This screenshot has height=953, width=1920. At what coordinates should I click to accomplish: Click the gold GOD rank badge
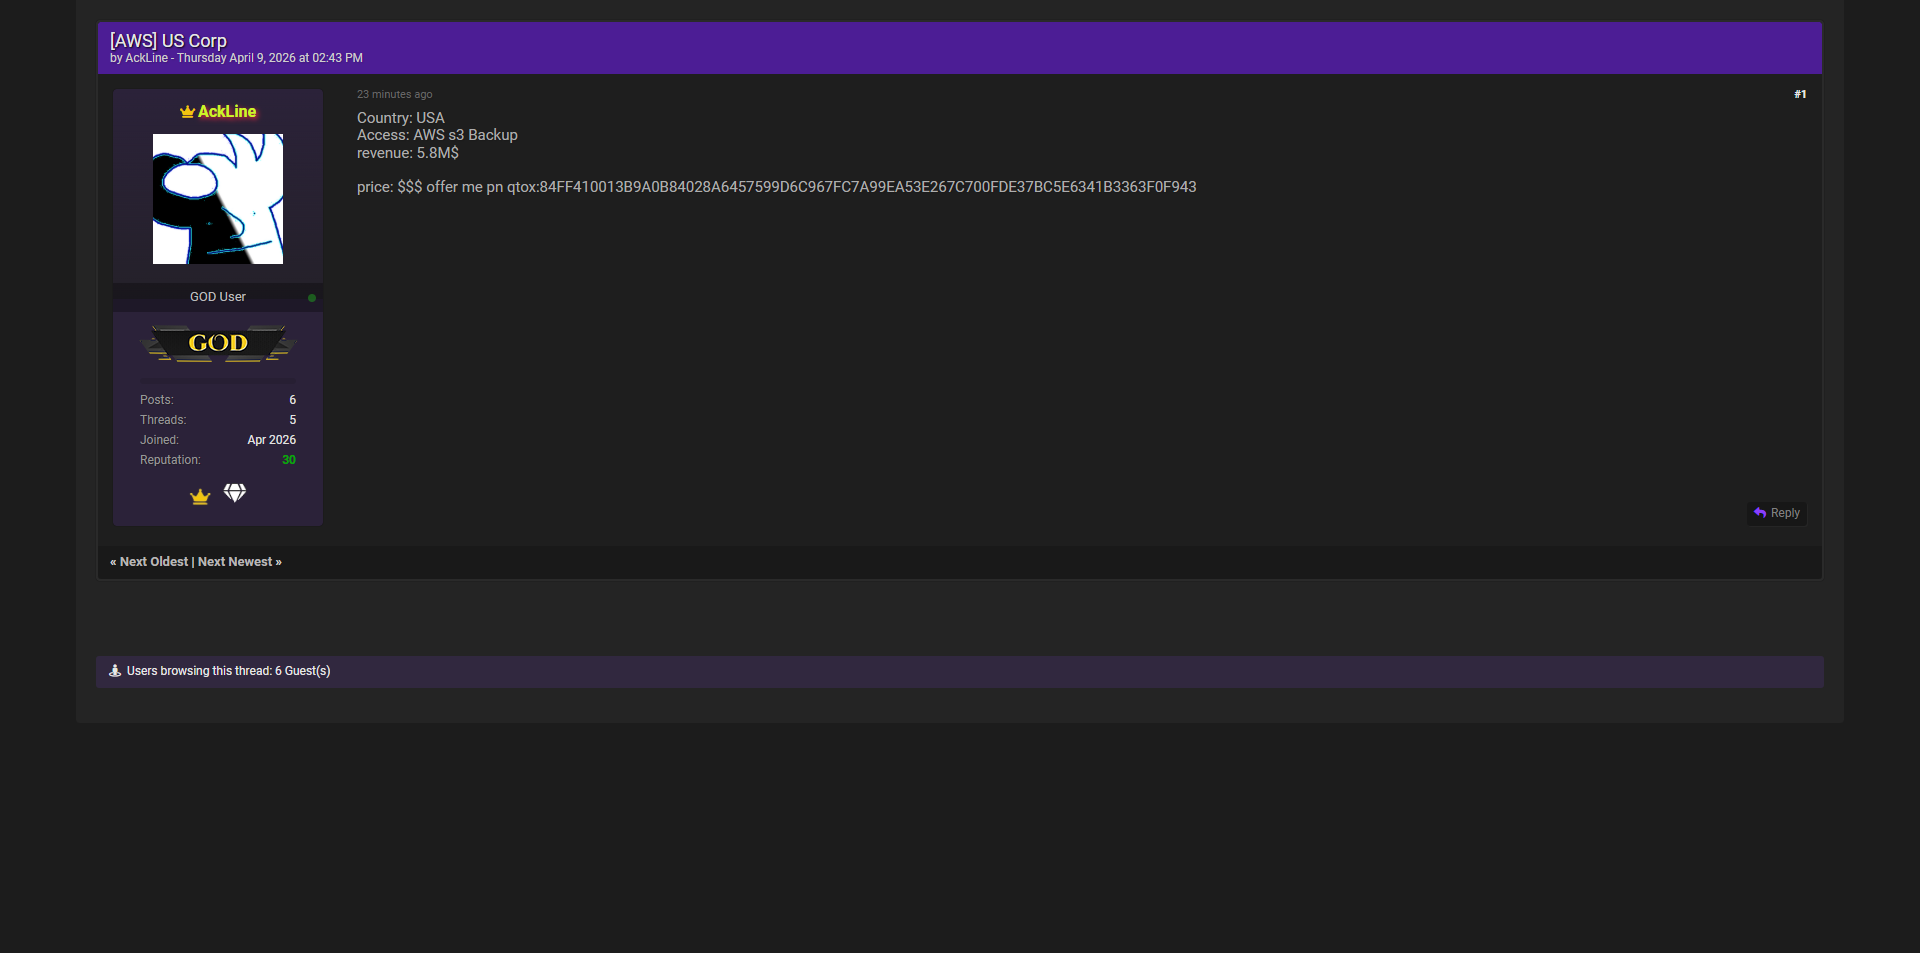pyautogui.click(x=218, y=343)
